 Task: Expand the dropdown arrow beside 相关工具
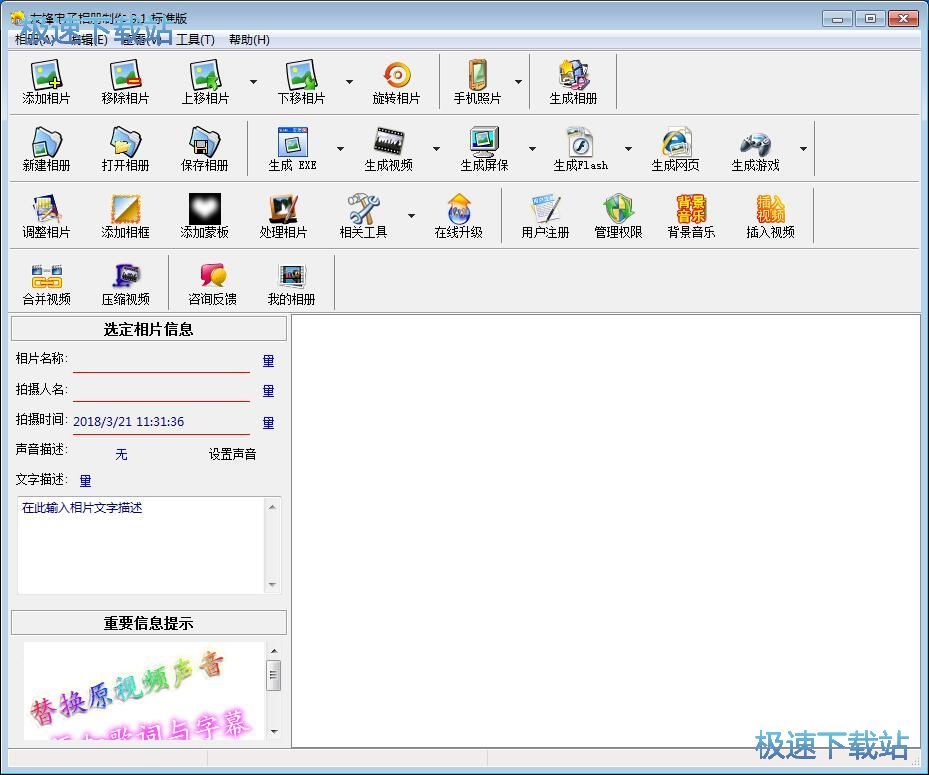[x=411, y=216]
